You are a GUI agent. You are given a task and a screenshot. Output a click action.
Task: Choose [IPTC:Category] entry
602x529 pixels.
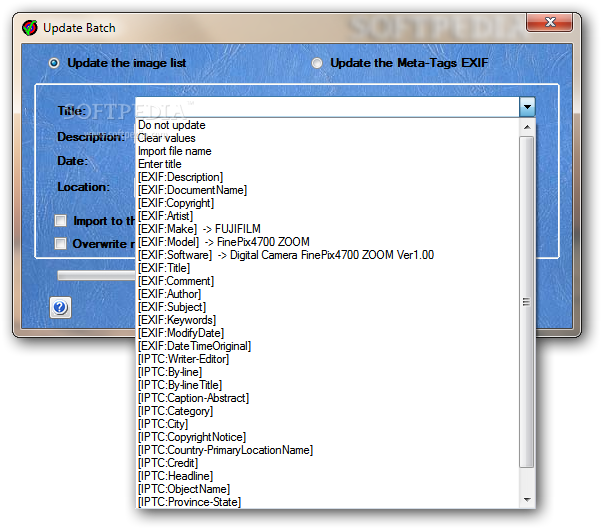(328, 411)
